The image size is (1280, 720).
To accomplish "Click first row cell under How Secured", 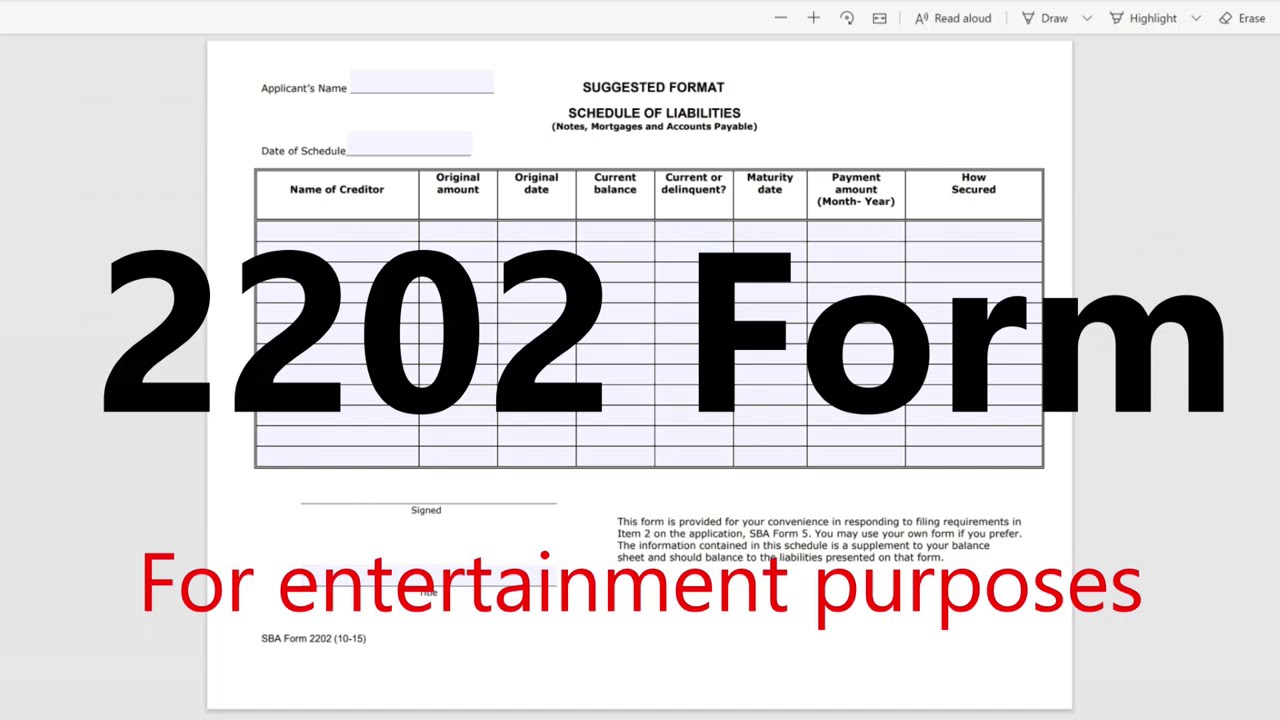I will click(974, 231).
